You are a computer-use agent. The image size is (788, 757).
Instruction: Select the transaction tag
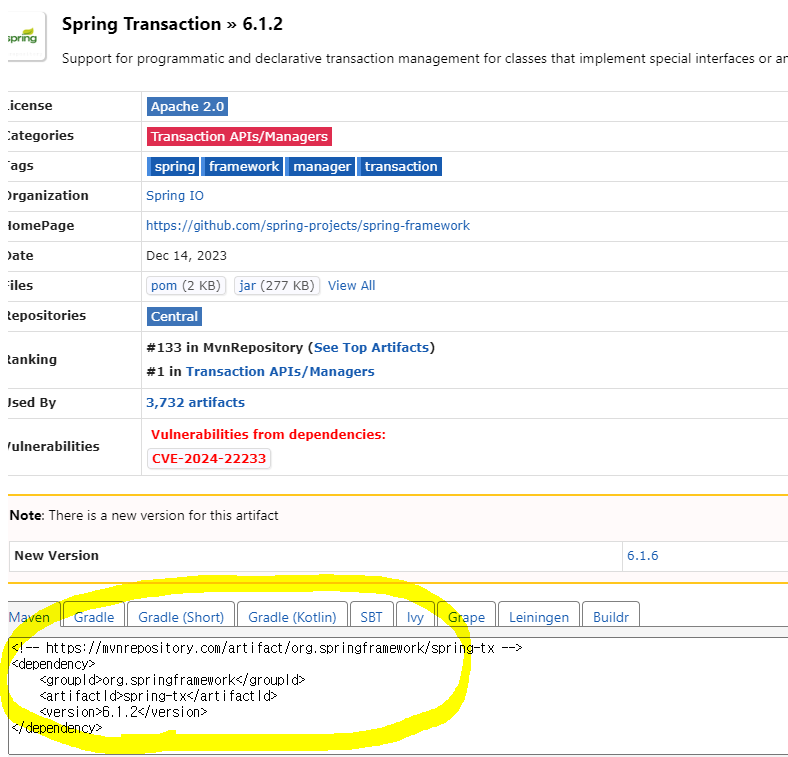coord(400,166)
